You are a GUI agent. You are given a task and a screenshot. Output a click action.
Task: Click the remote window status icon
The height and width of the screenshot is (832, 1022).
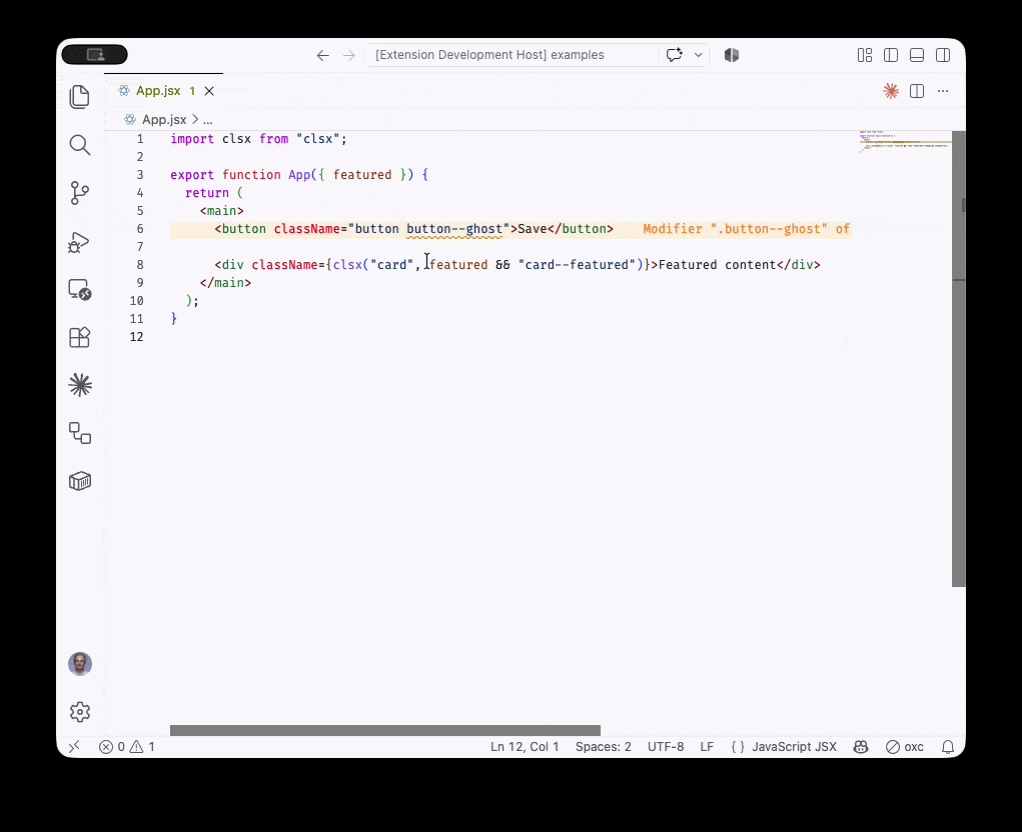74,747
